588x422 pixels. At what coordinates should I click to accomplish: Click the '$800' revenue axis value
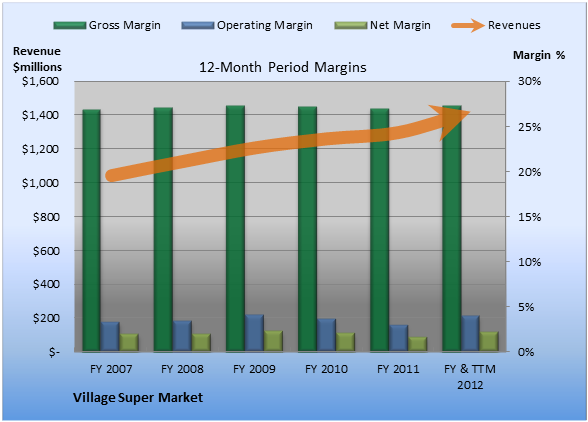pos(46,216)
